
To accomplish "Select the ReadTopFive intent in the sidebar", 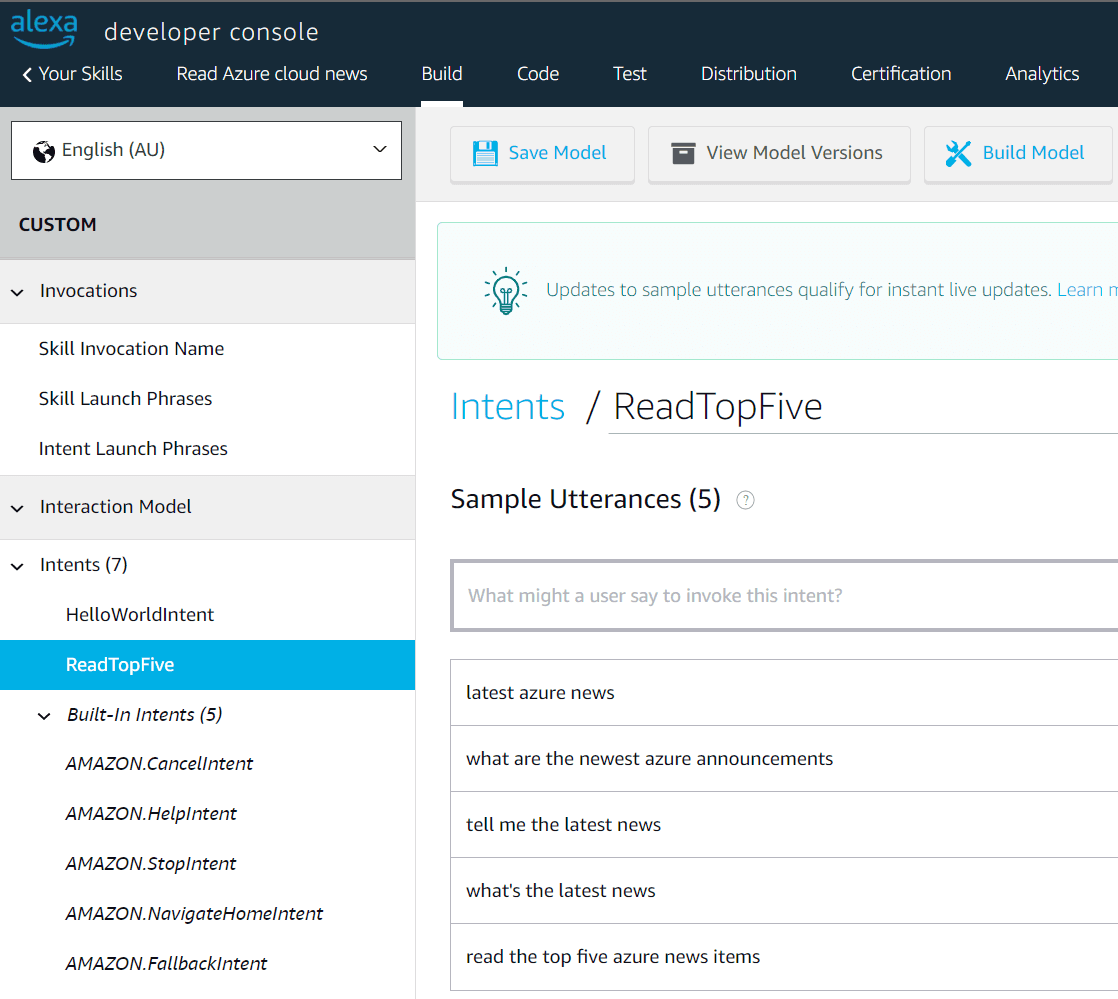I will 207,665.
